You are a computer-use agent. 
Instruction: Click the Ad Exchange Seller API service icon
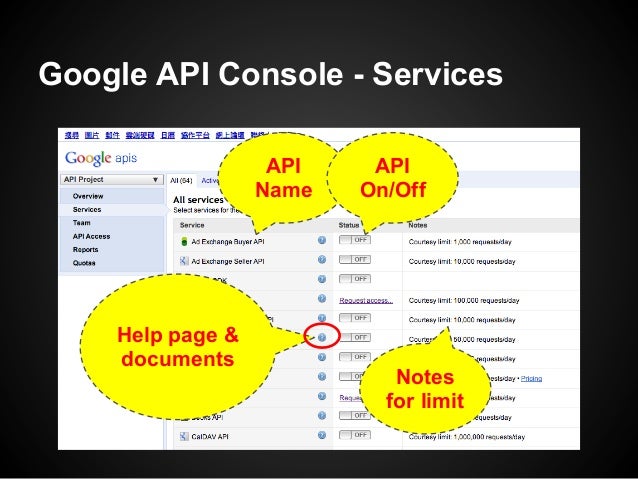click(184, 261)
